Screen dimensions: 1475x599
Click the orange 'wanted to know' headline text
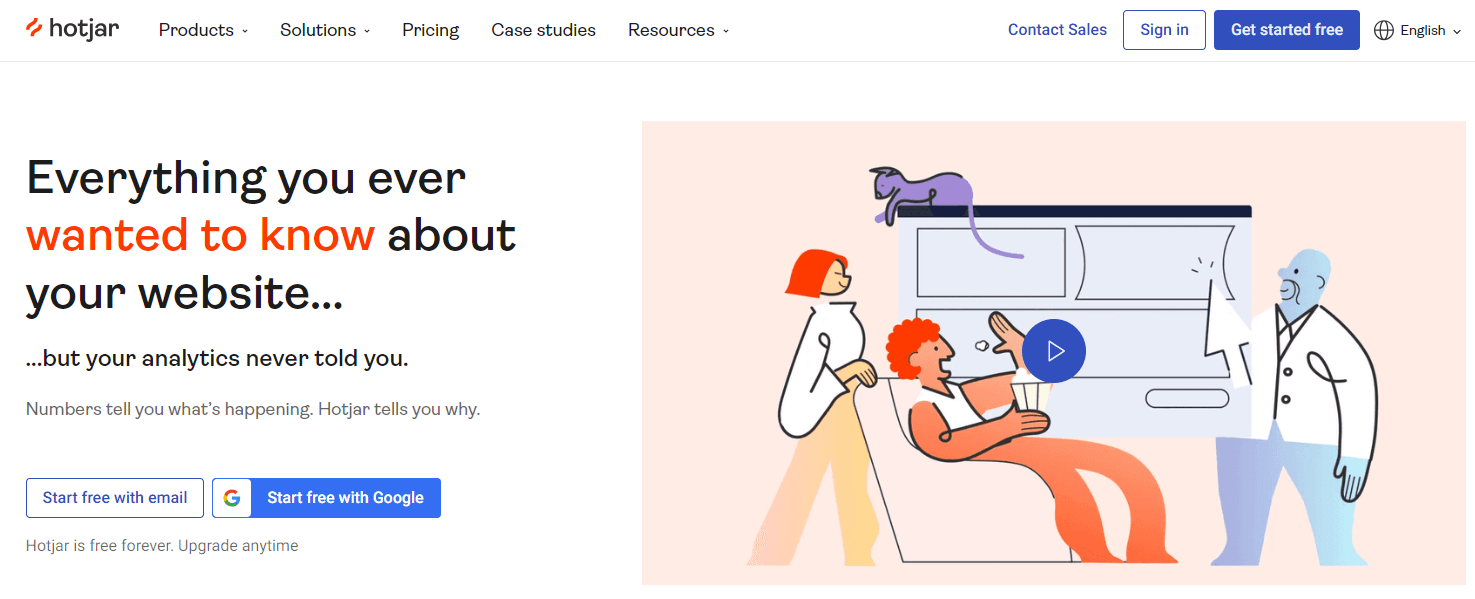(x=200, y=235)
